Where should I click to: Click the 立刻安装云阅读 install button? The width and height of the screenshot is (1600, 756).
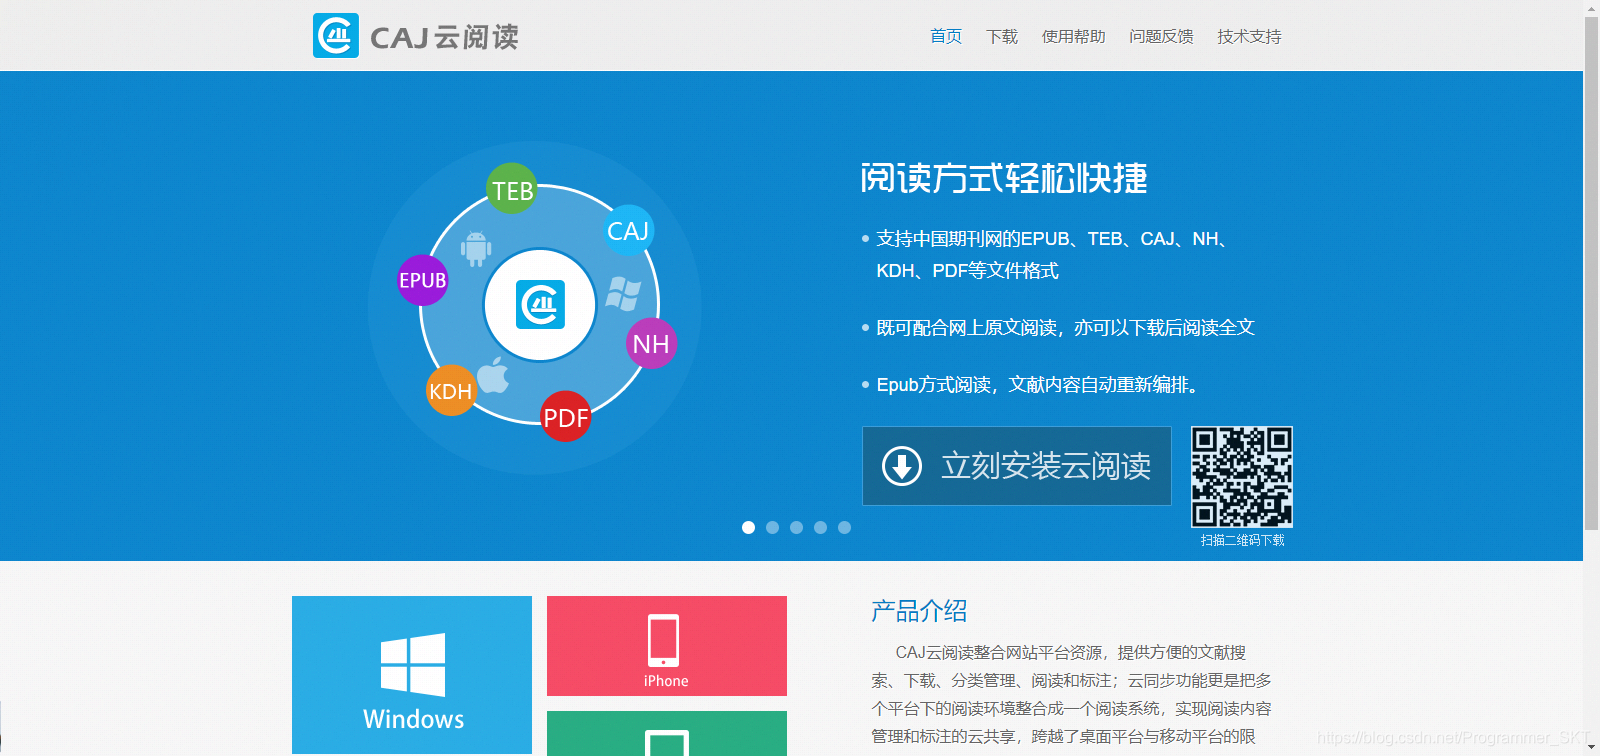click(1017, 466)
